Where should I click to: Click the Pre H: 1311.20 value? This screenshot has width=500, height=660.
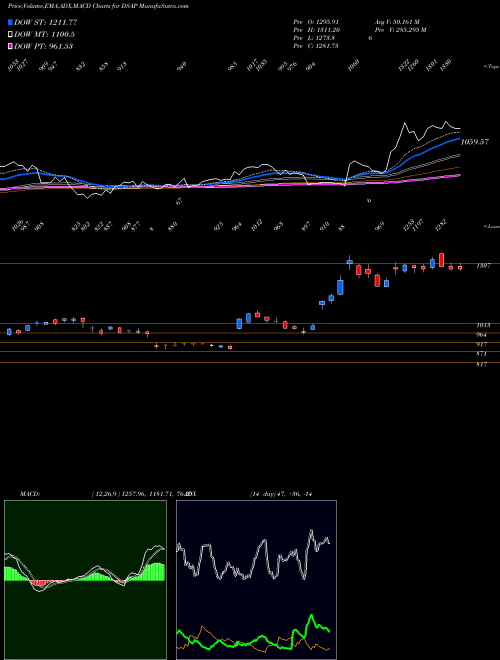[x=316, y=30]
